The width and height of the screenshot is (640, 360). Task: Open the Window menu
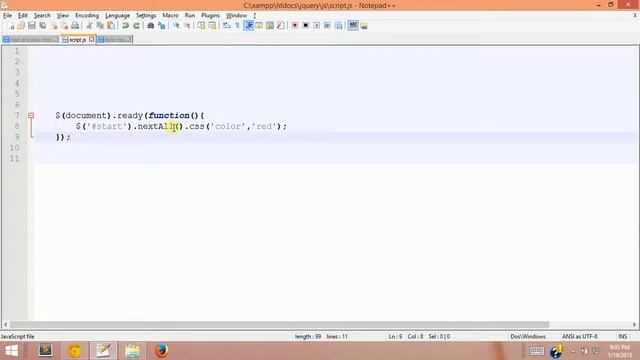click(236, 16)
